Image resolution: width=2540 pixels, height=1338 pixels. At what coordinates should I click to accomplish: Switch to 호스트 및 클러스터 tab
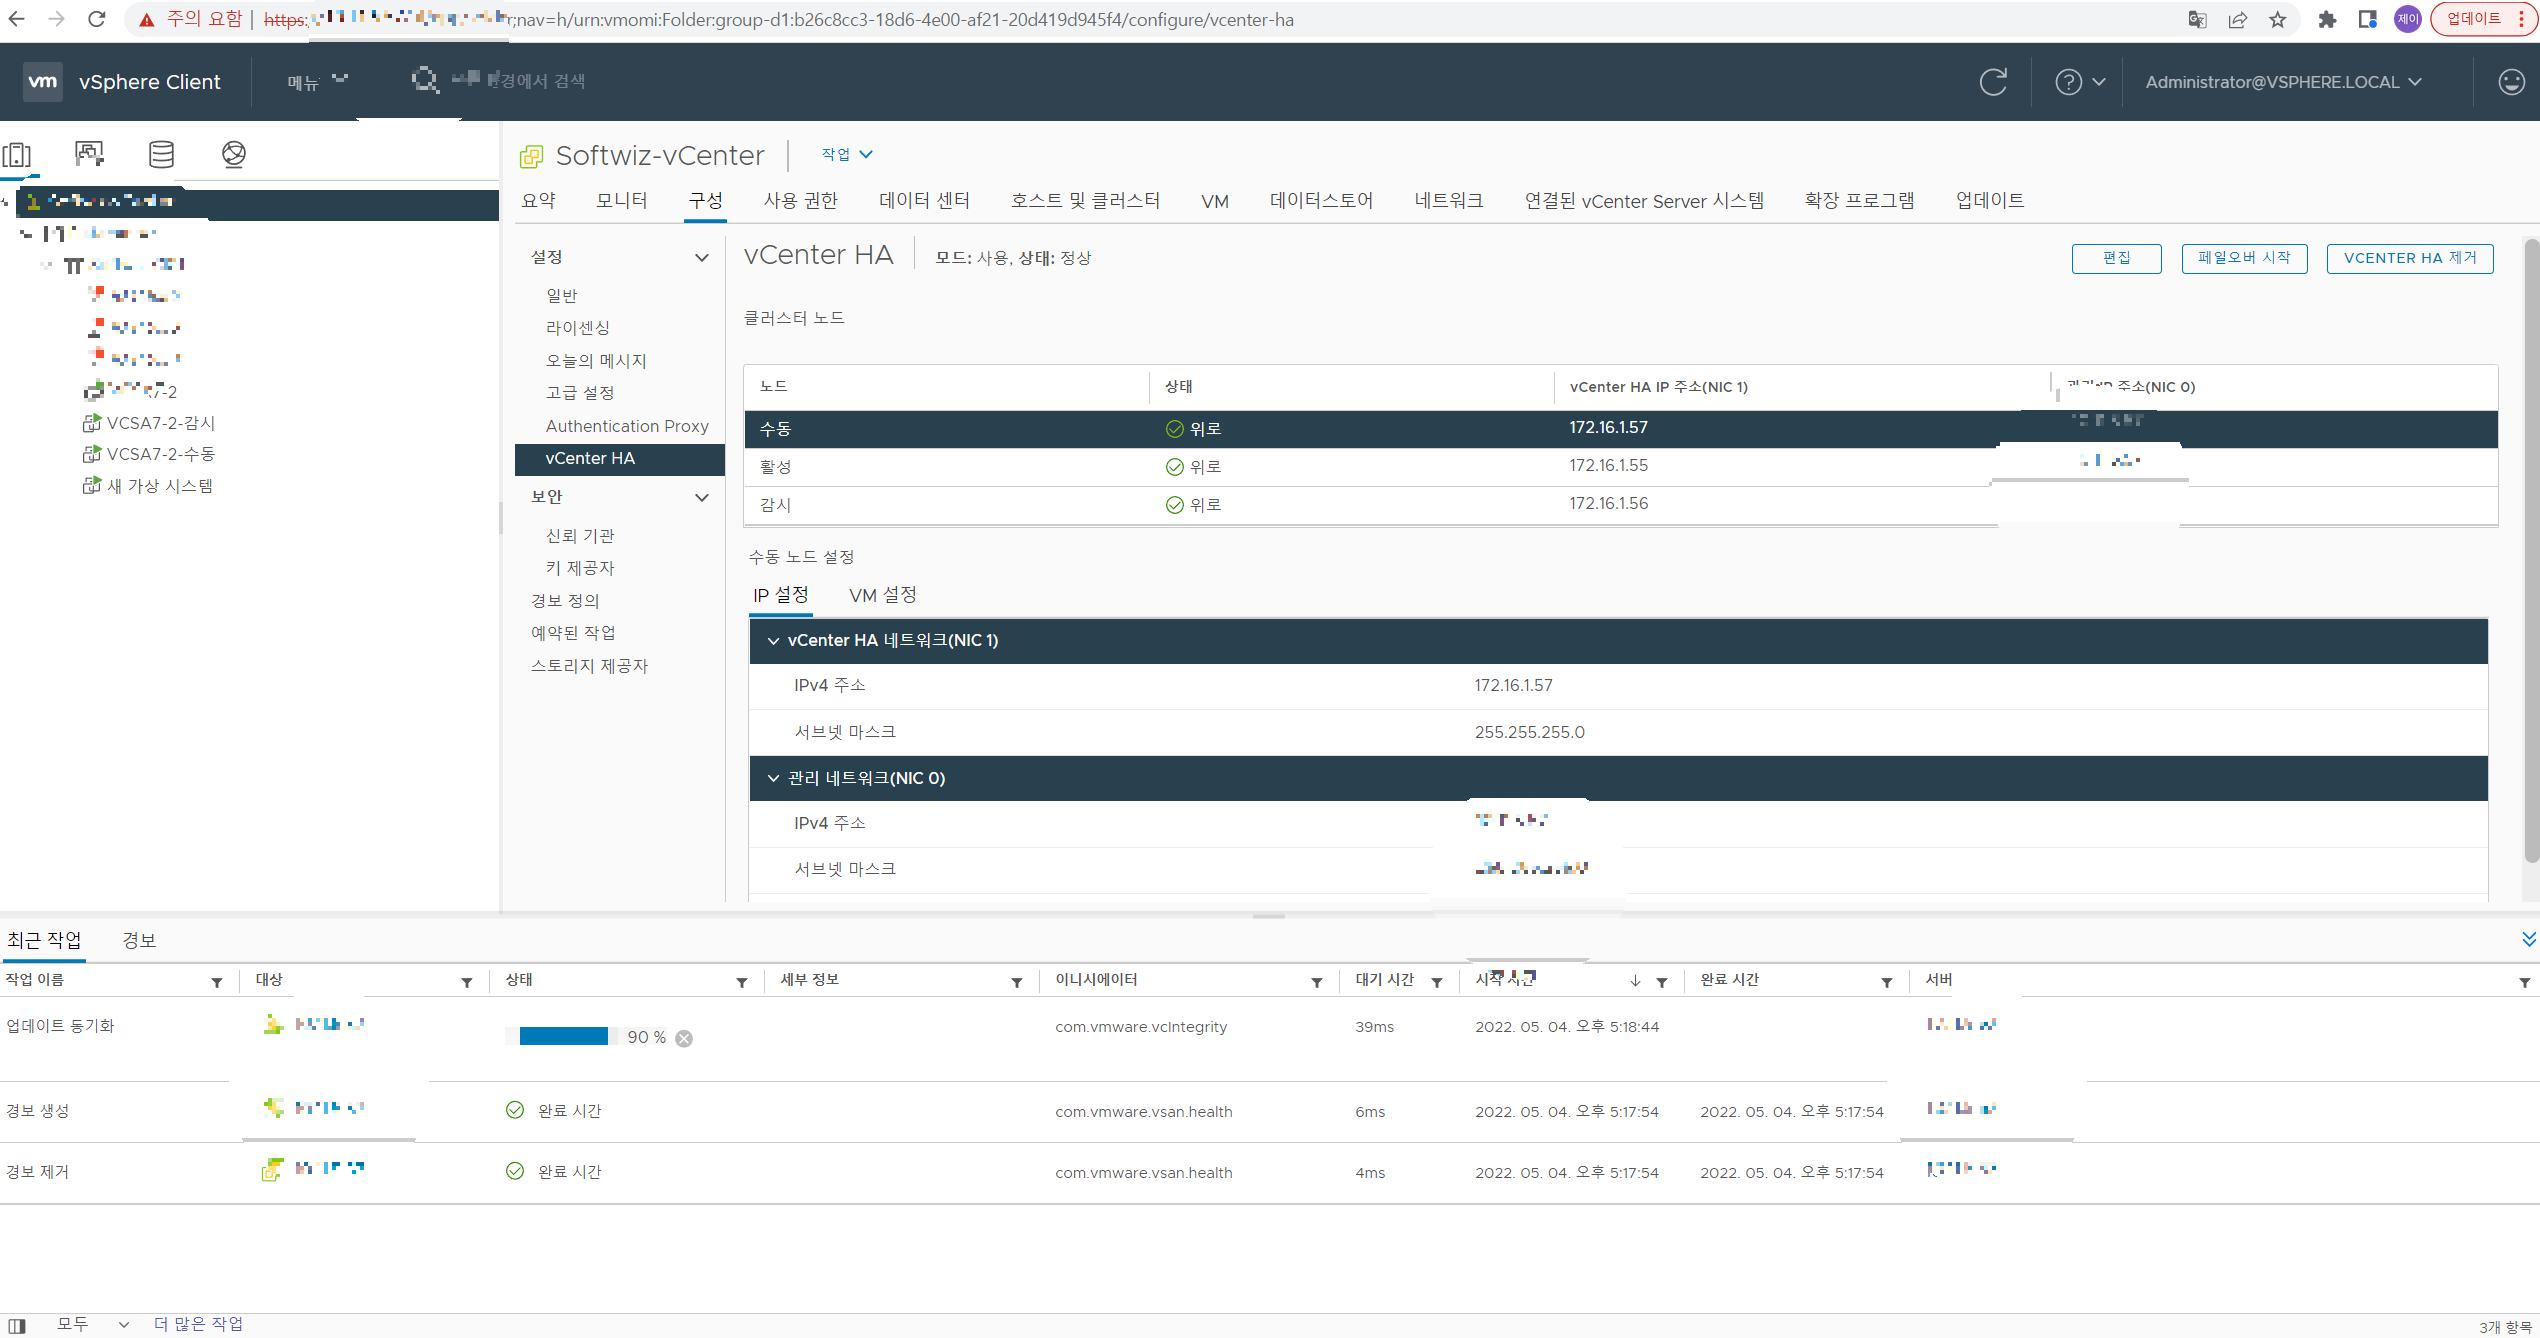[1085, 201]
